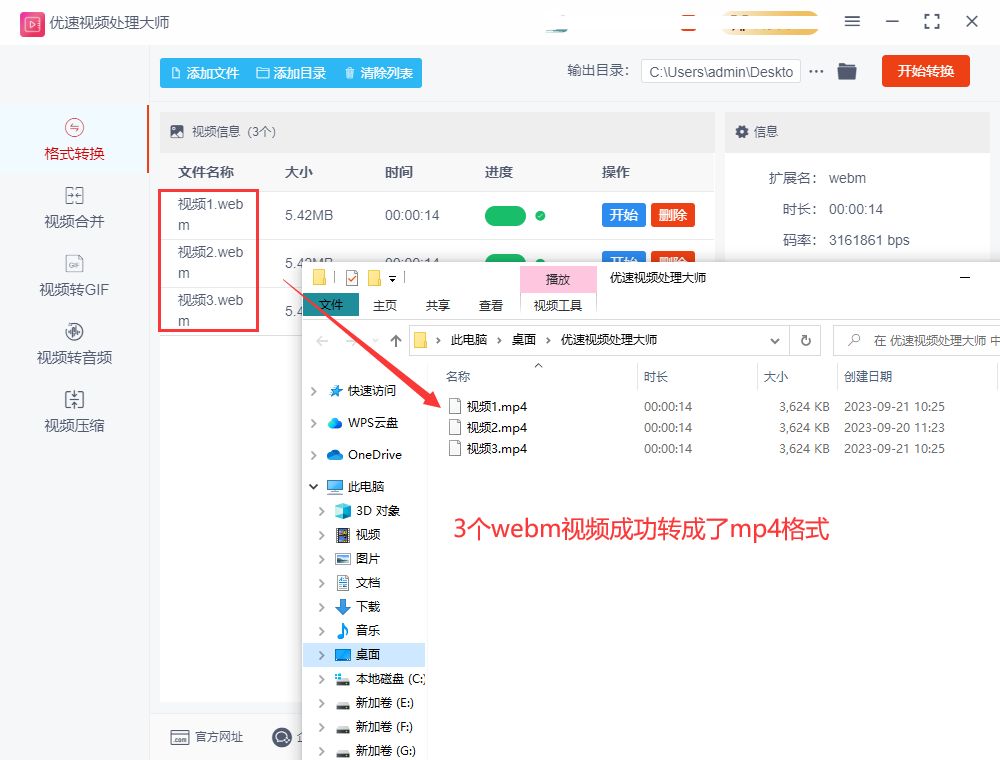Screen dimensions: 1000x760
Task: Select the file 视频1.mp4
Action: 488,407
